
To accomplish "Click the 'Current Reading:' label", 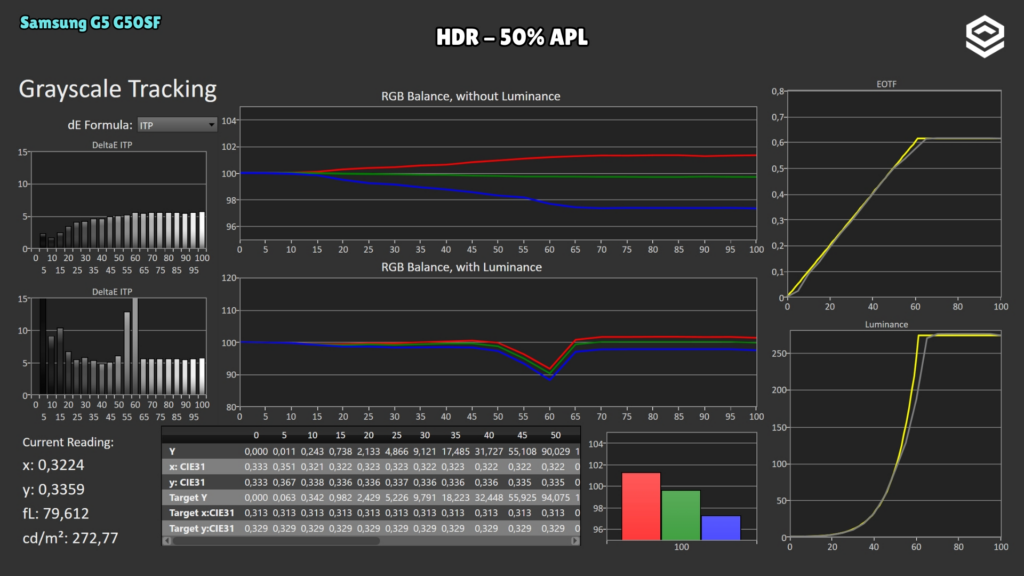I will point(68,442).
